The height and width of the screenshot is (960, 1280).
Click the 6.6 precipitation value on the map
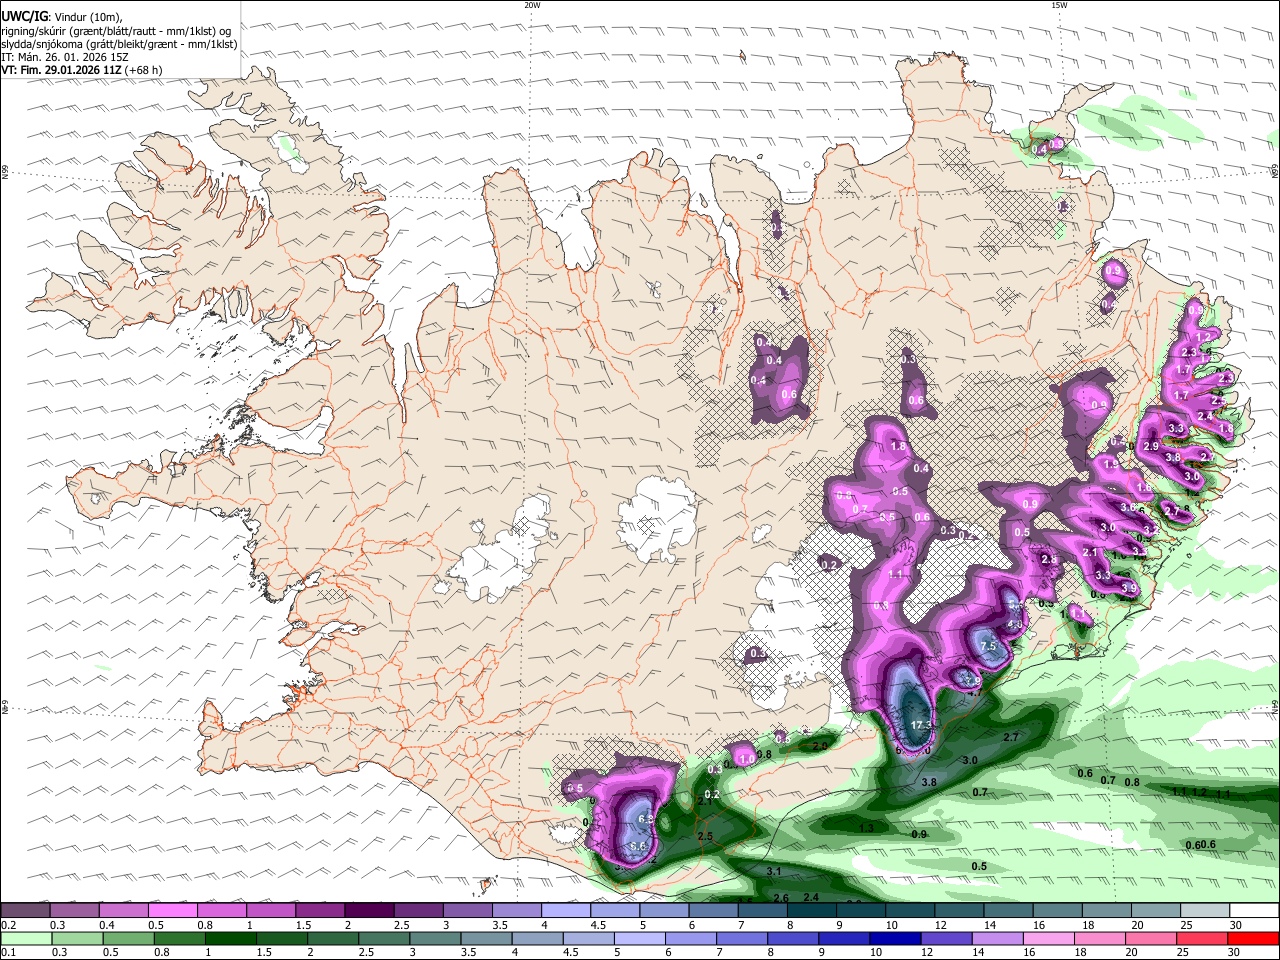pos(639,846)
